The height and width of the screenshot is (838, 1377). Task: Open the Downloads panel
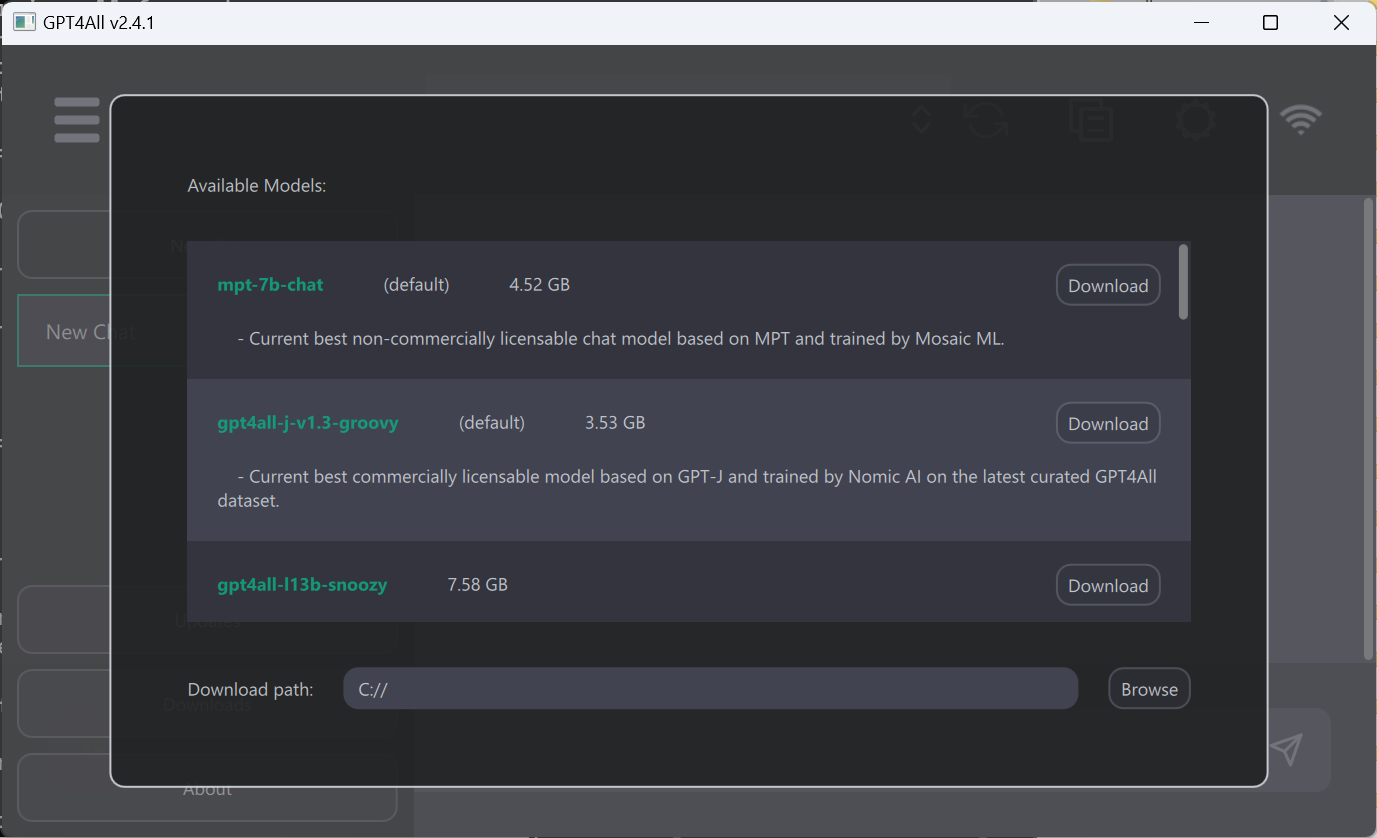tap(207, 704)
